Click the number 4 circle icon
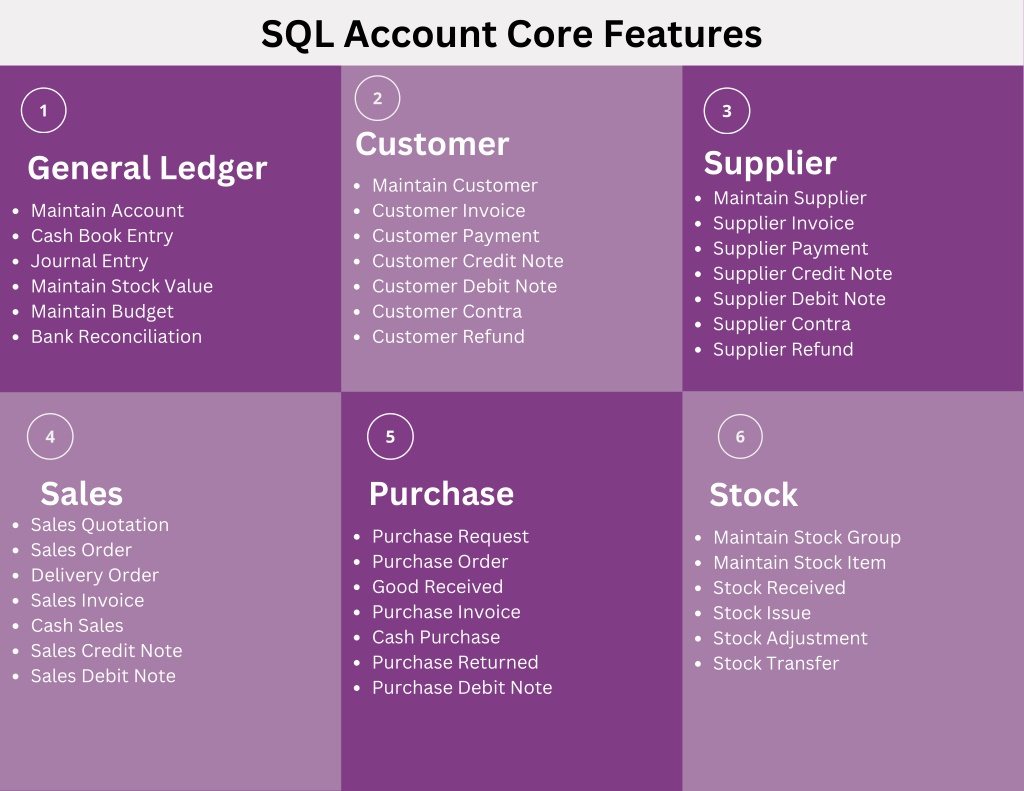The image size is (1024, 791). [x=50, y=436]
